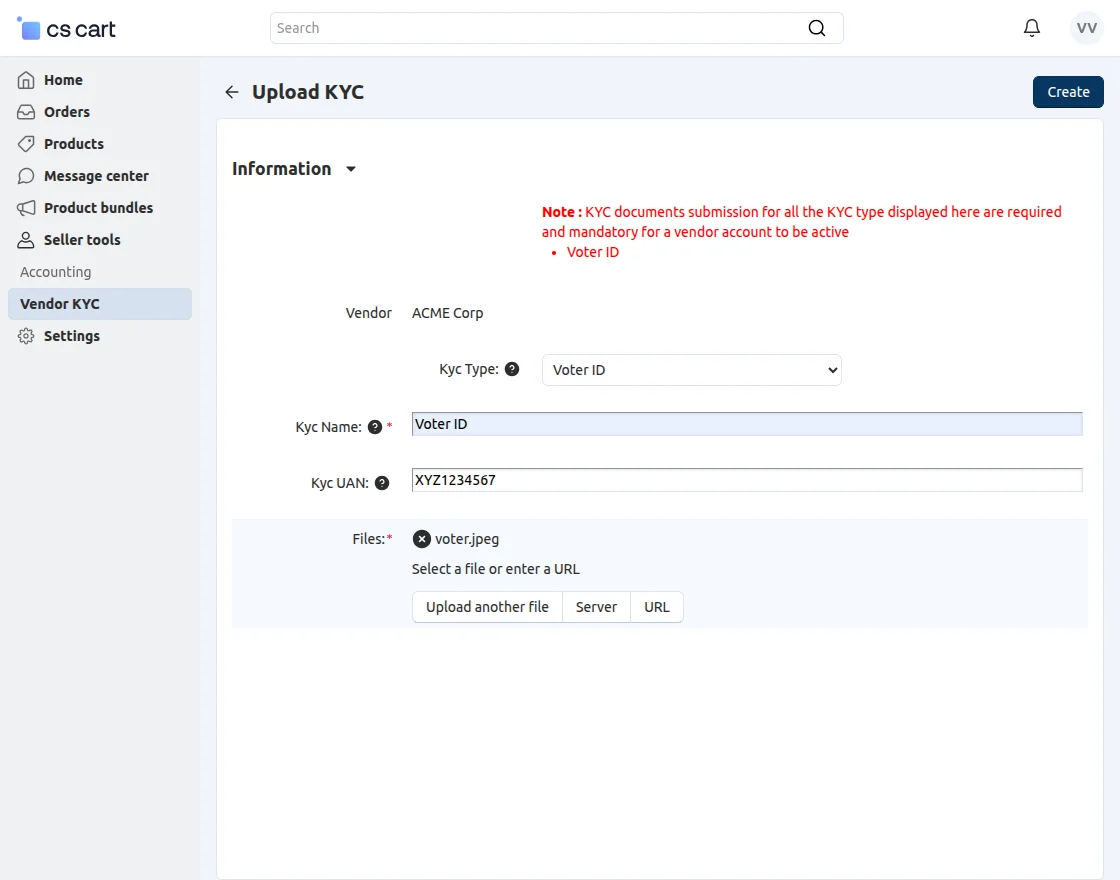Open the Settings menu item
This screenshot has height=880, width=1120.
point(70,335)
